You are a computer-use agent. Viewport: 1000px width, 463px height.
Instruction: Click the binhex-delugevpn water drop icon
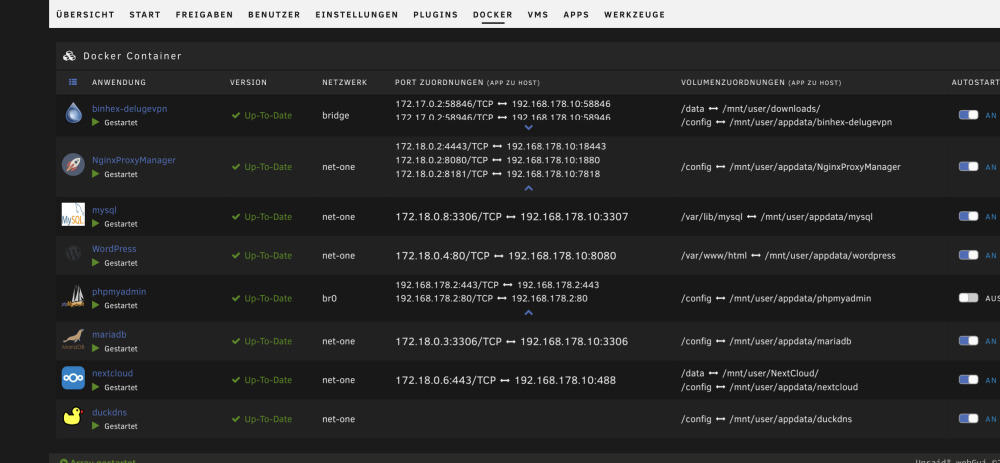tap(73, 114)
